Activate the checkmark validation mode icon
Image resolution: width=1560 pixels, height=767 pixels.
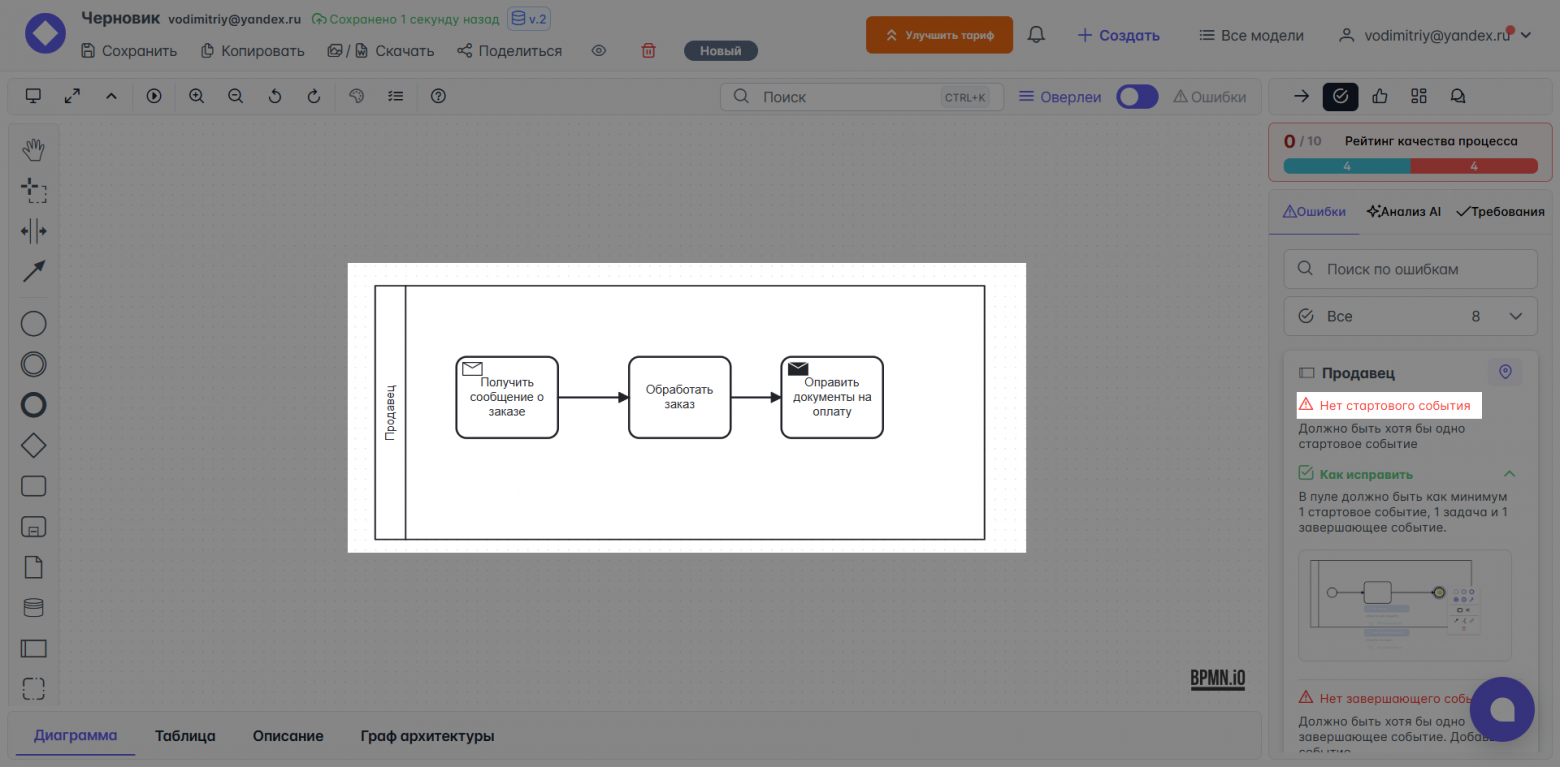1340,96
